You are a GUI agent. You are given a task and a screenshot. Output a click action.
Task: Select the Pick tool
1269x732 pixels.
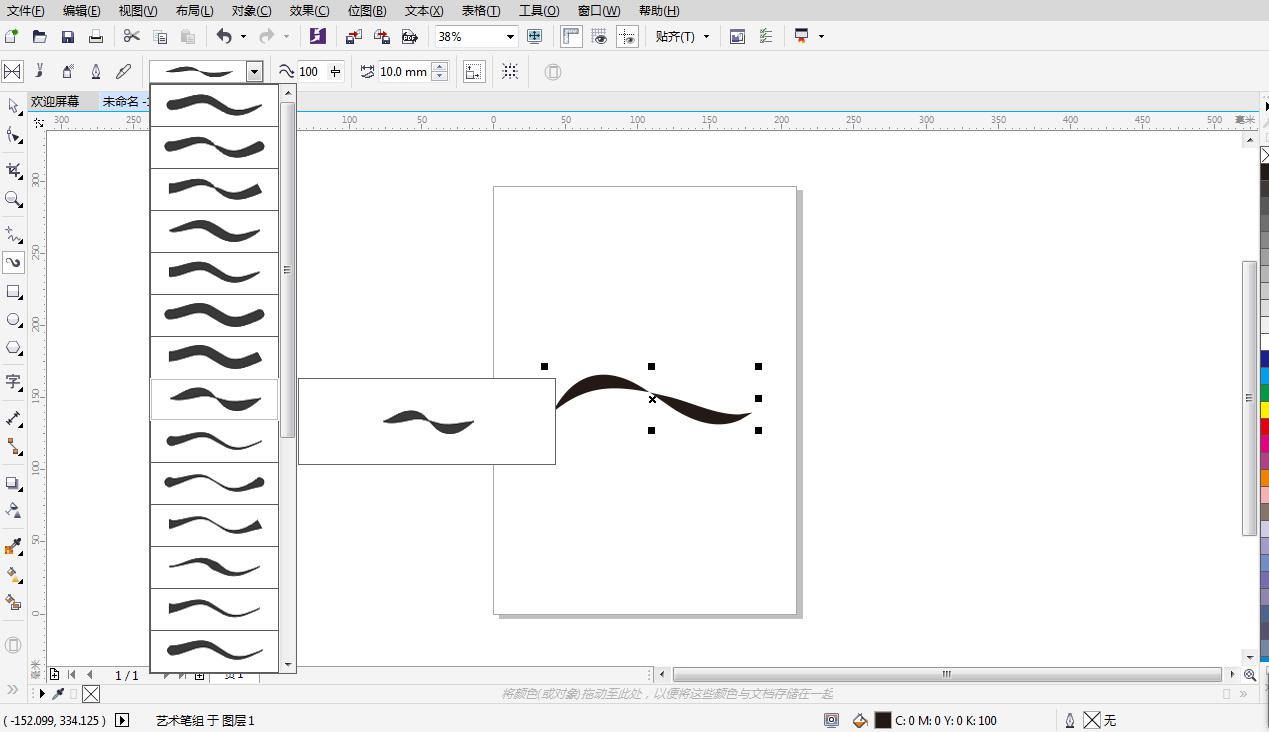pos(13,106)
